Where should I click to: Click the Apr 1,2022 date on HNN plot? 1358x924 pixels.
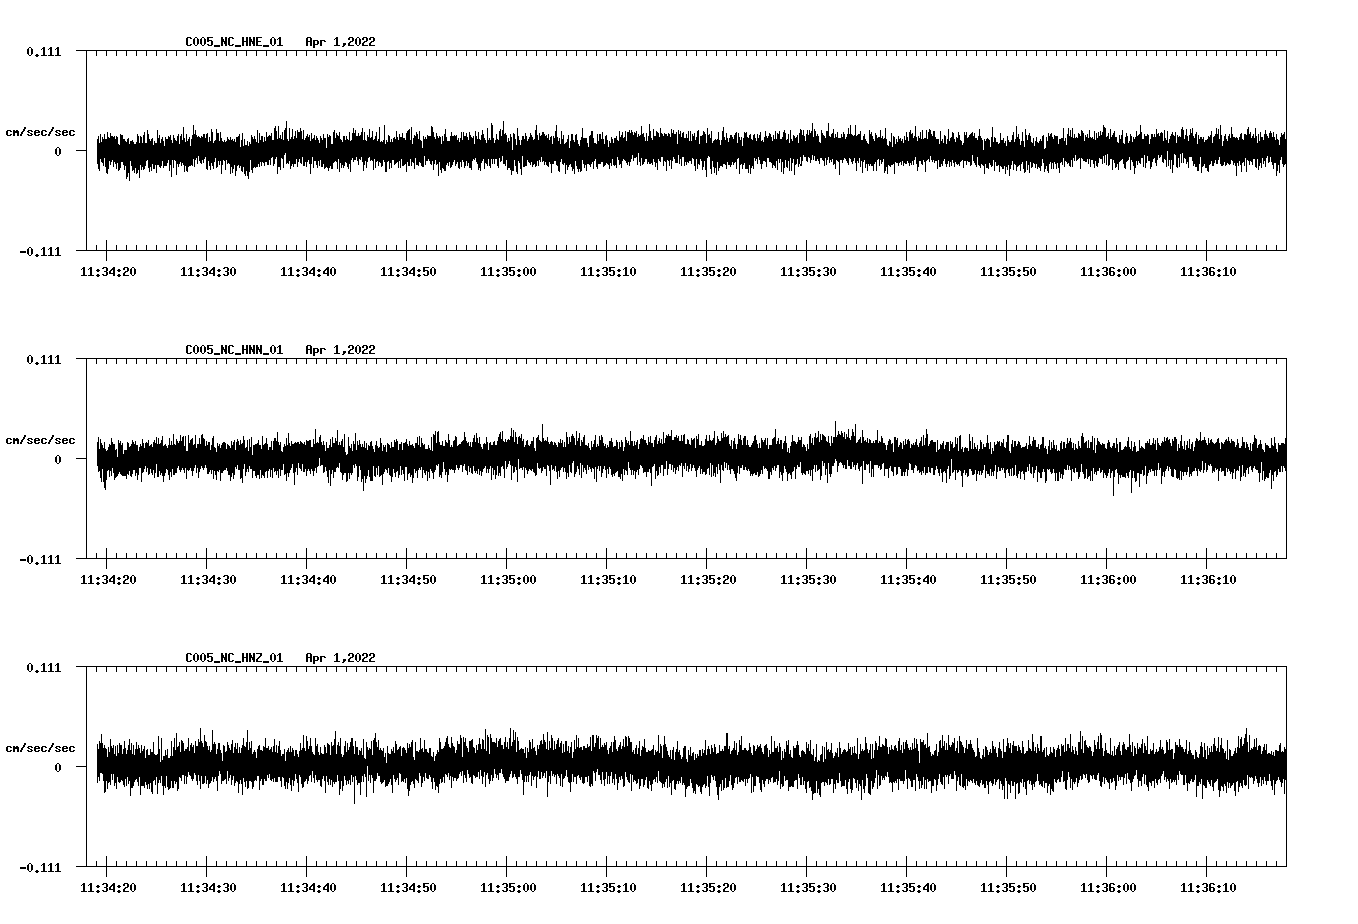pyautogui.click(x=341, y=350)
